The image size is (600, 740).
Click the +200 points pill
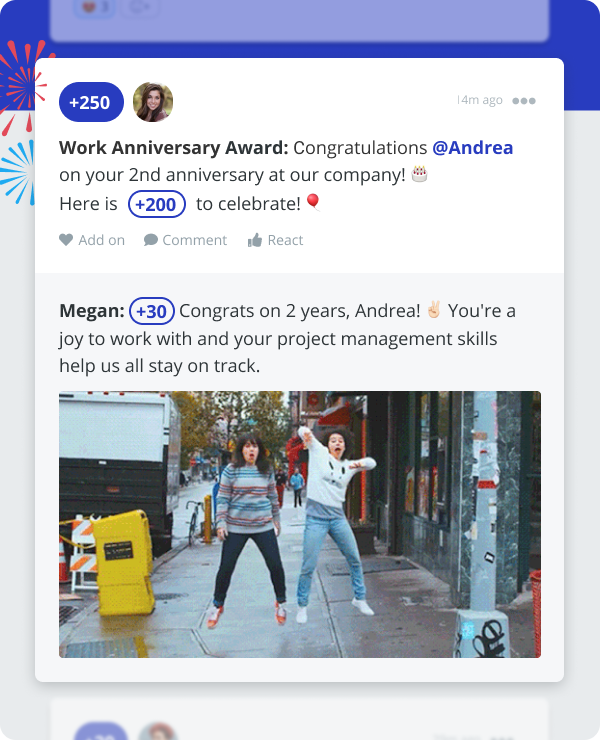(157, 204)
